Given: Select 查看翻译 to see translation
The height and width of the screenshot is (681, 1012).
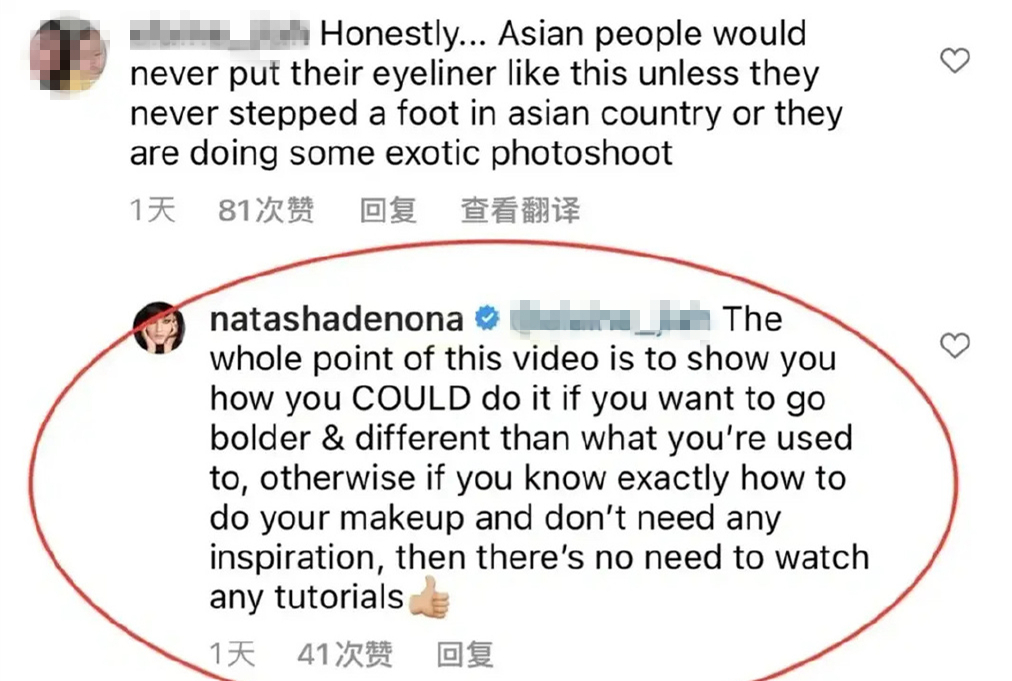Looking at the screenshot, I should (520, 210).
